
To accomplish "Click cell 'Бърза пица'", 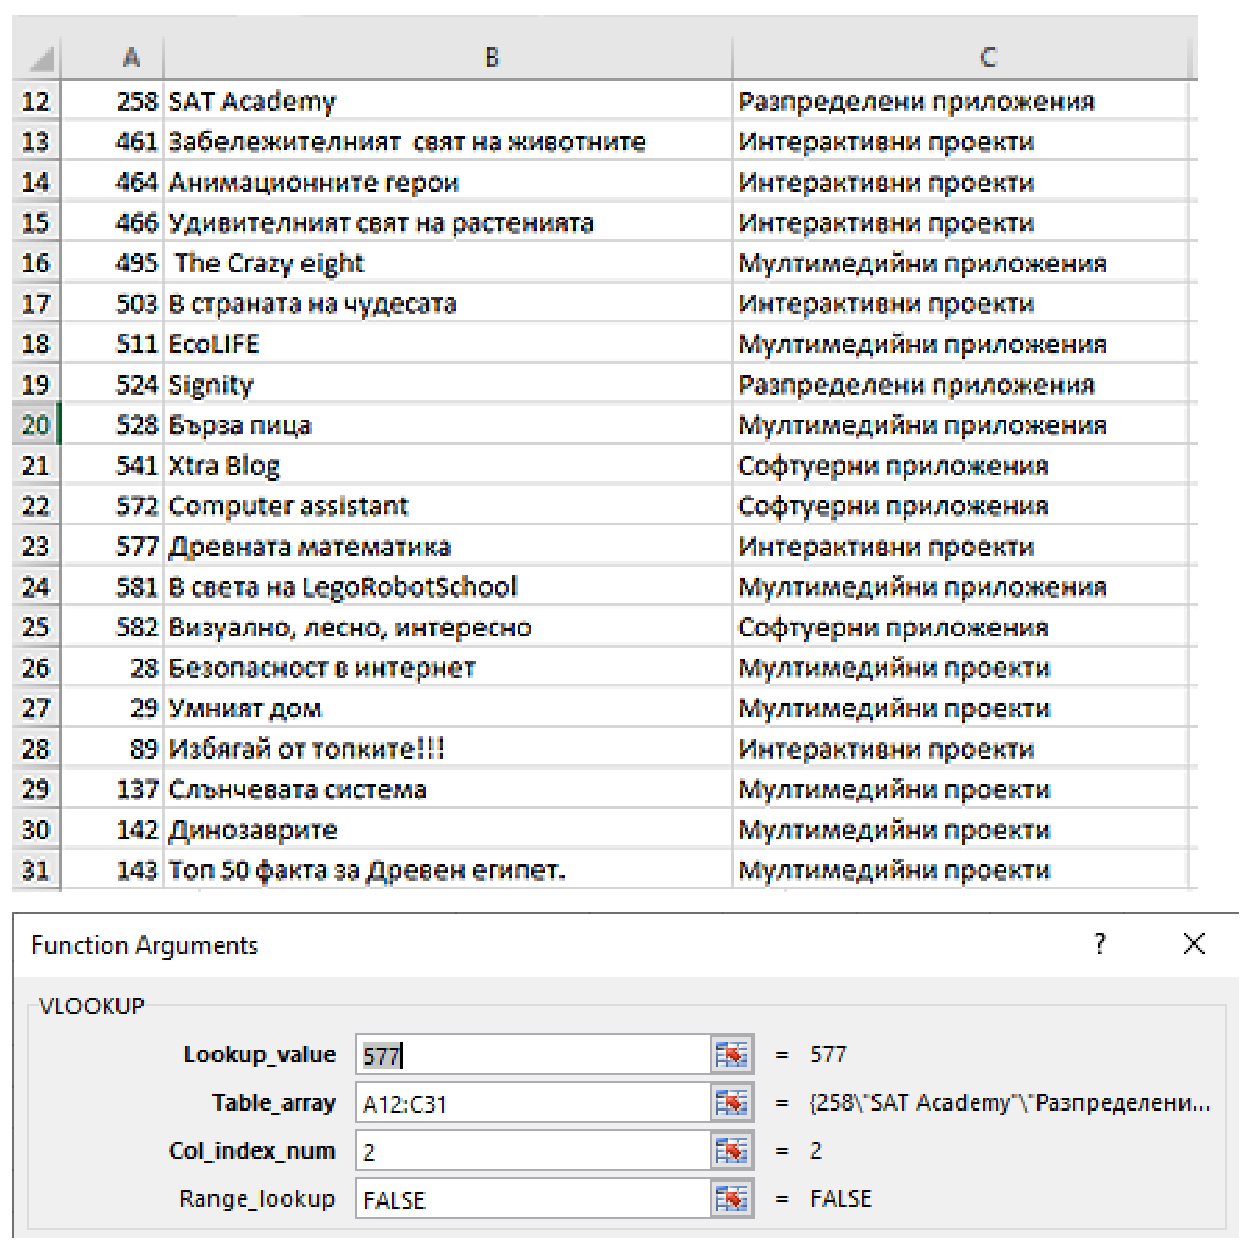I will (x=448, y=425).
